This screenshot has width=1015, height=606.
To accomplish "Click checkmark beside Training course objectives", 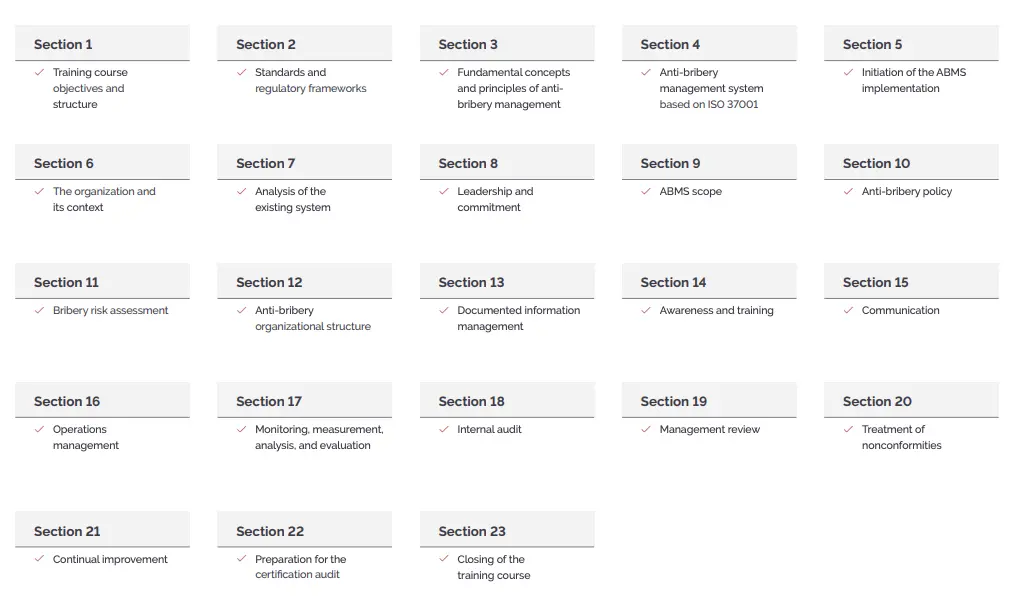I will [39, 73].
